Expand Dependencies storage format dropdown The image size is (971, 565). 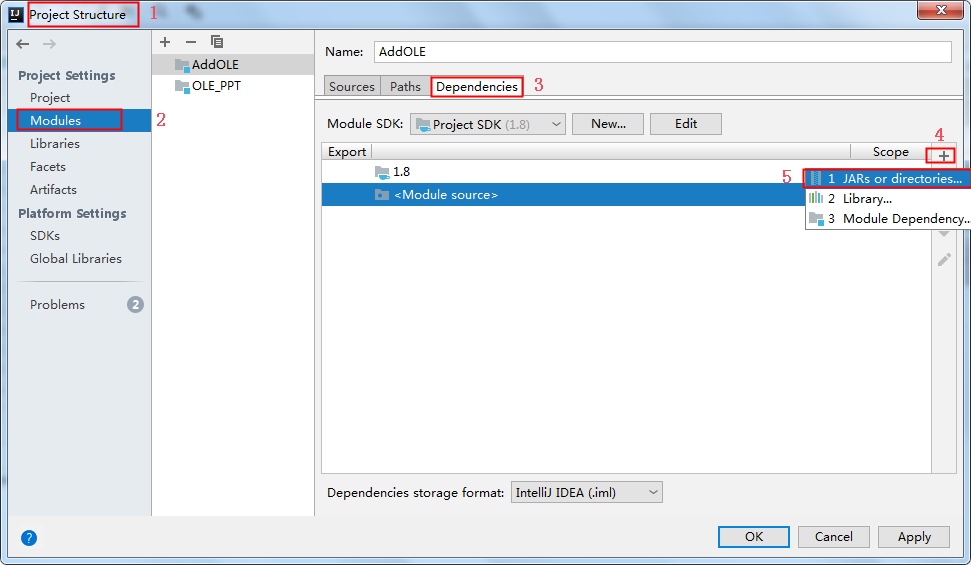tap(586, 493)
